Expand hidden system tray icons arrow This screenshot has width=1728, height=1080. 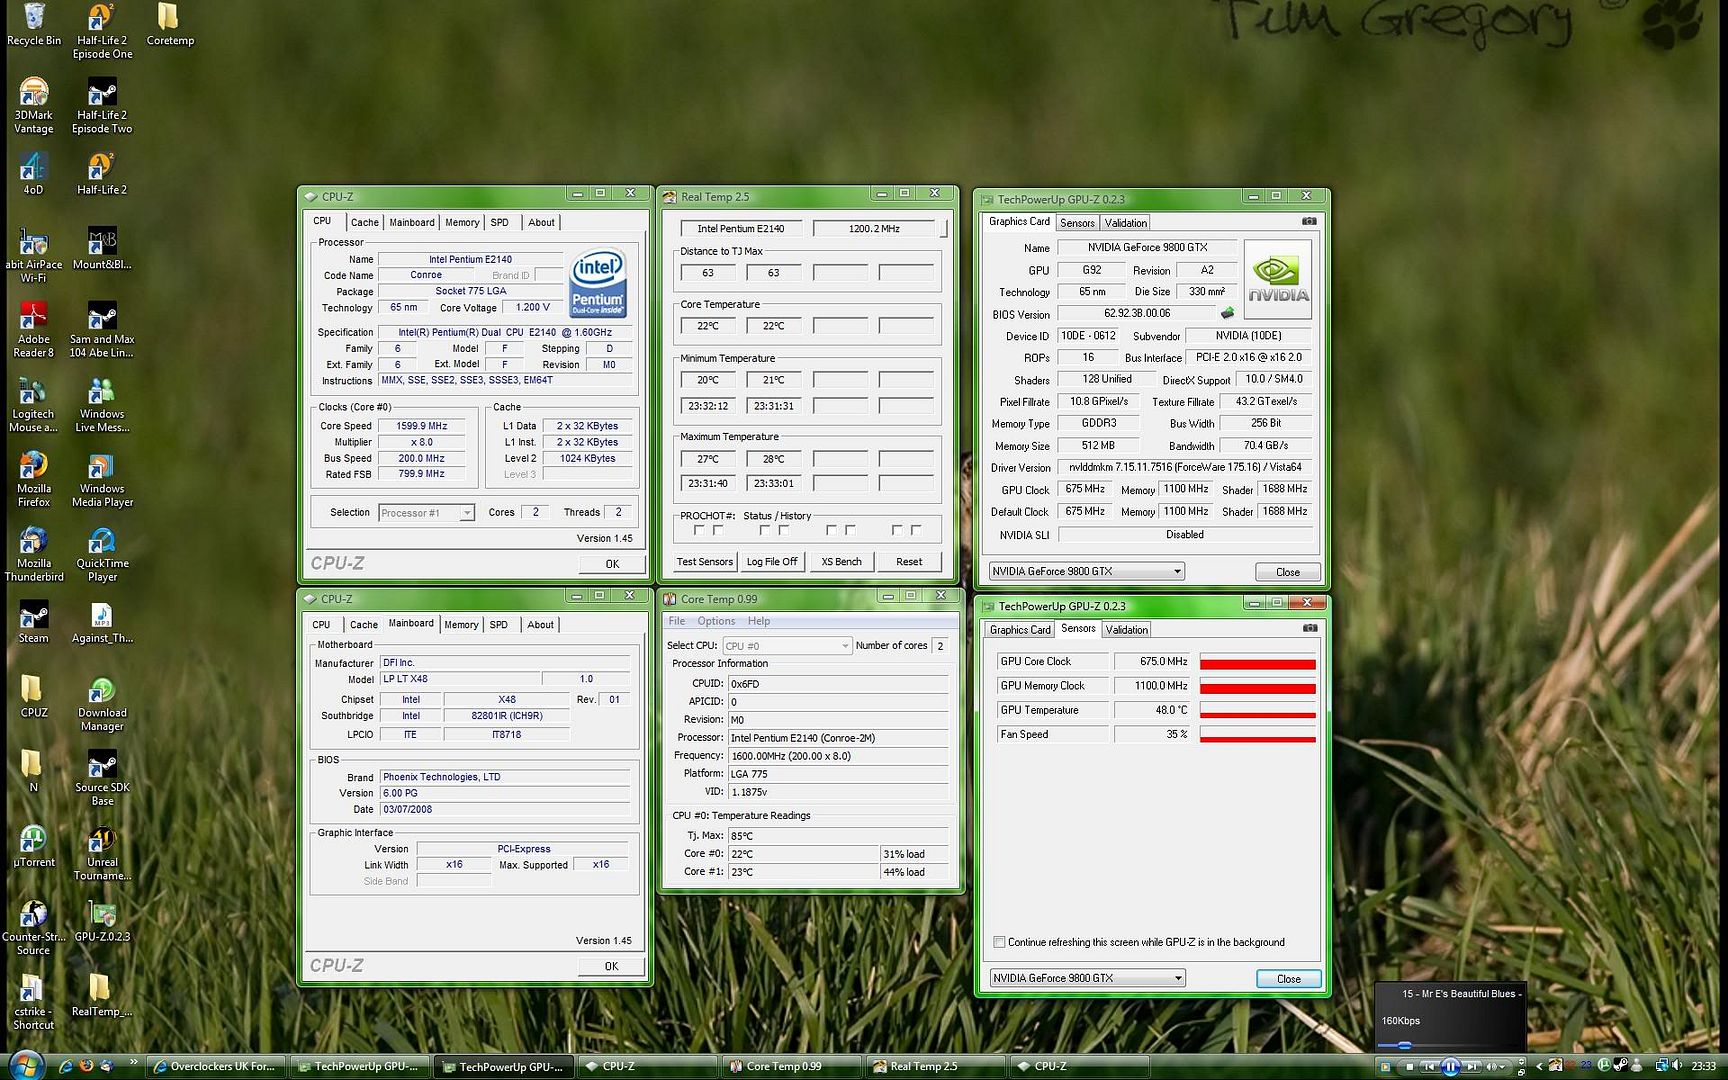click(1539, 1066)
